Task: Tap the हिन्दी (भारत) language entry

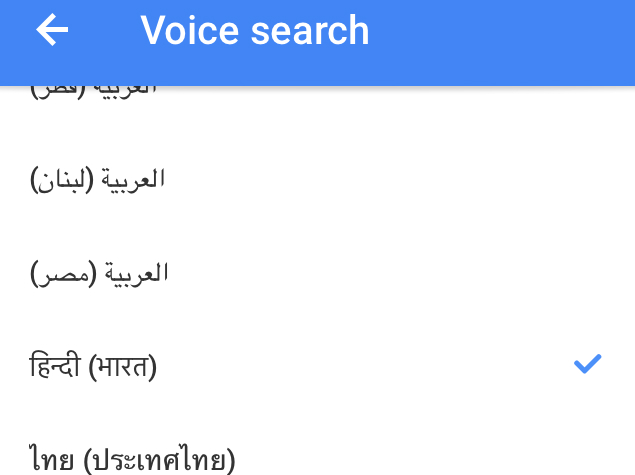Action: click(94, 367)
